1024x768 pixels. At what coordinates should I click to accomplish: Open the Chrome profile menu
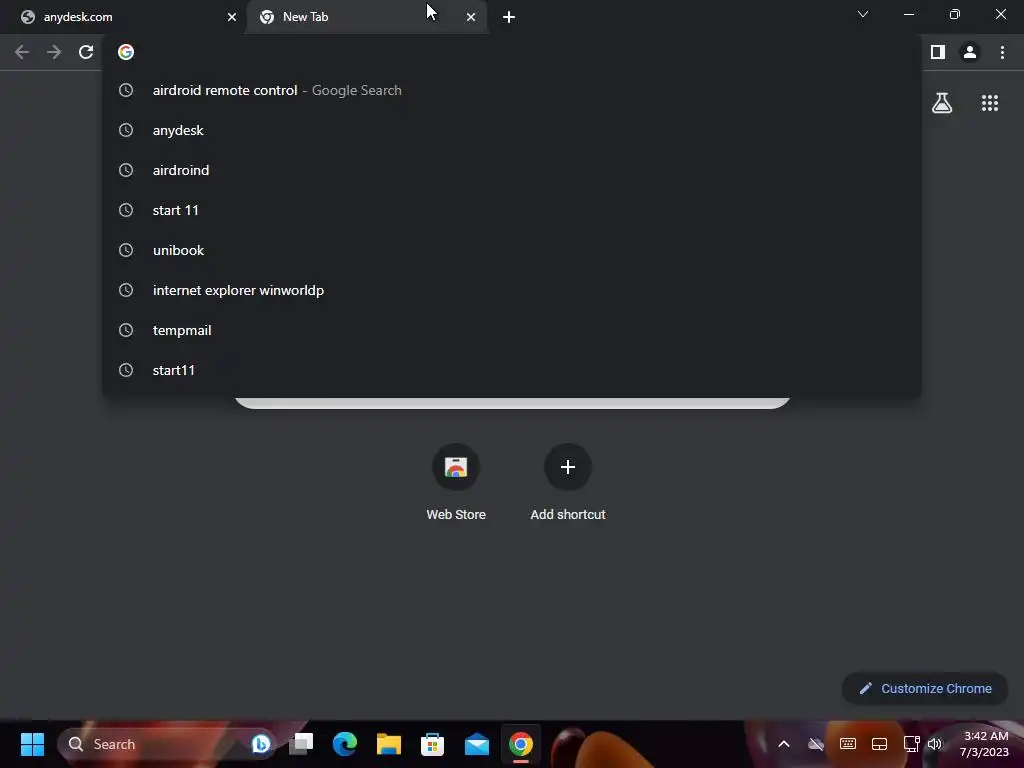970,52
